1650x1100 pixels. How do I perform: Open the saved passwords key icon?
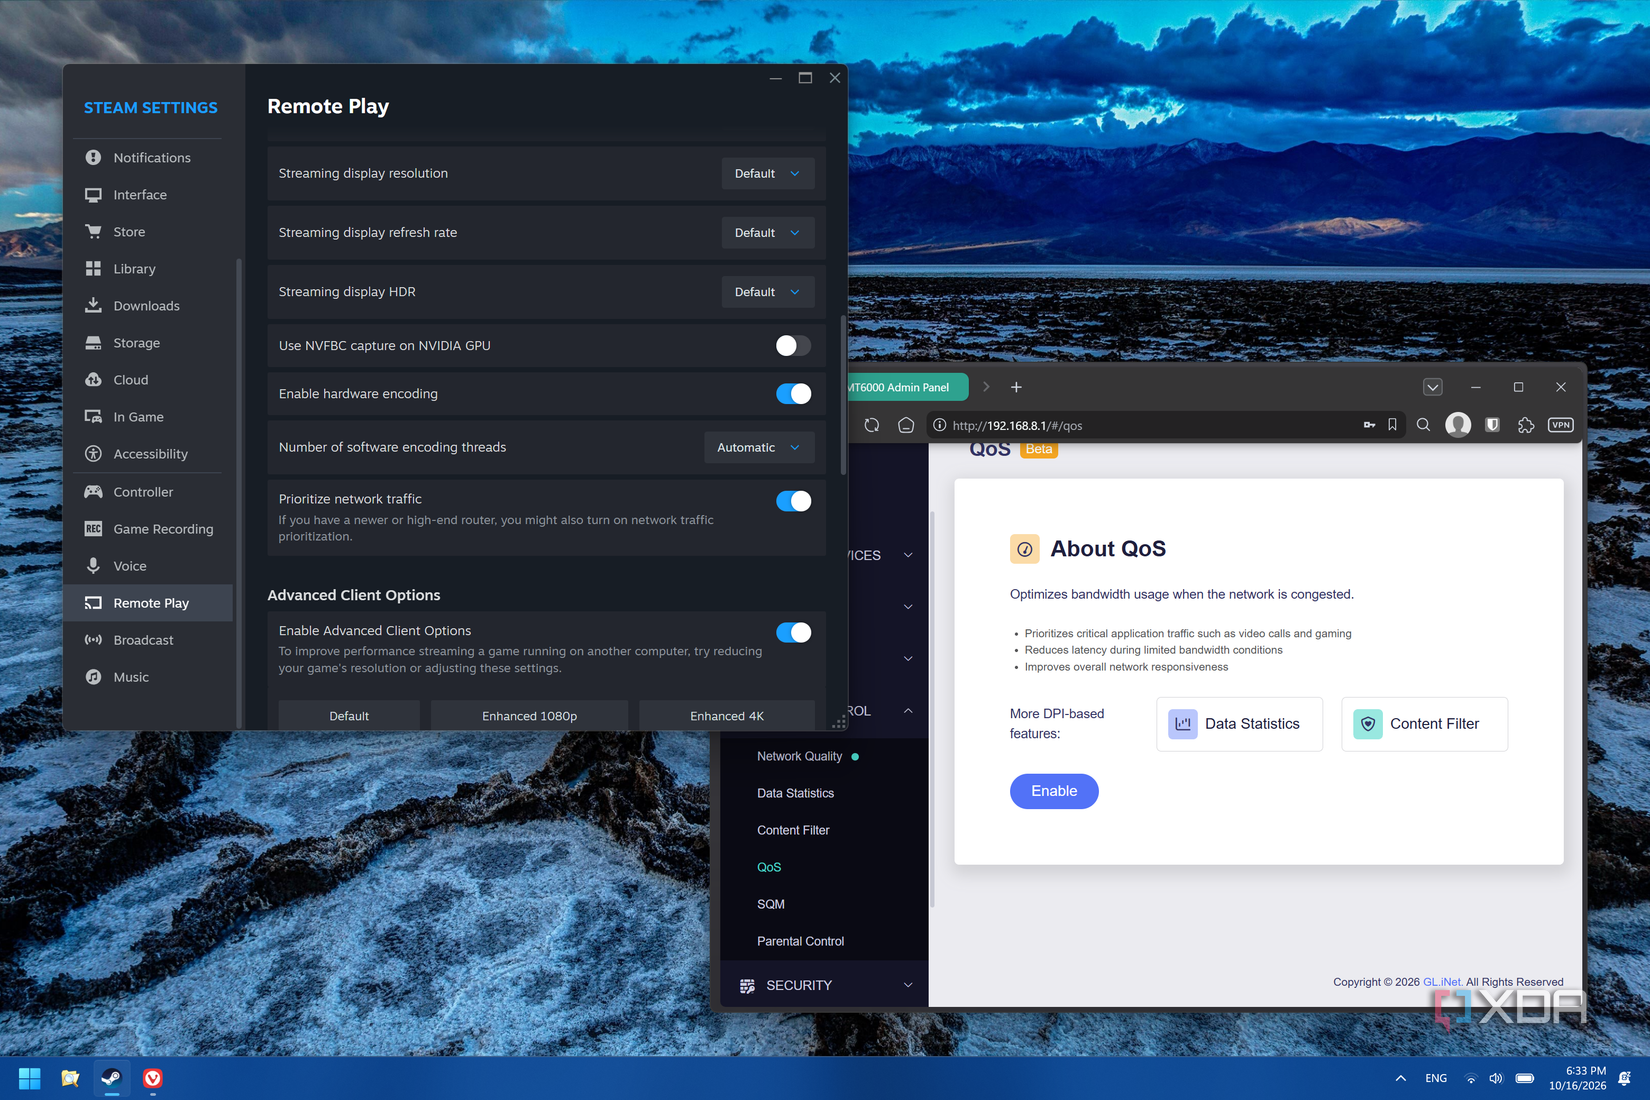tap(1369, 425)
